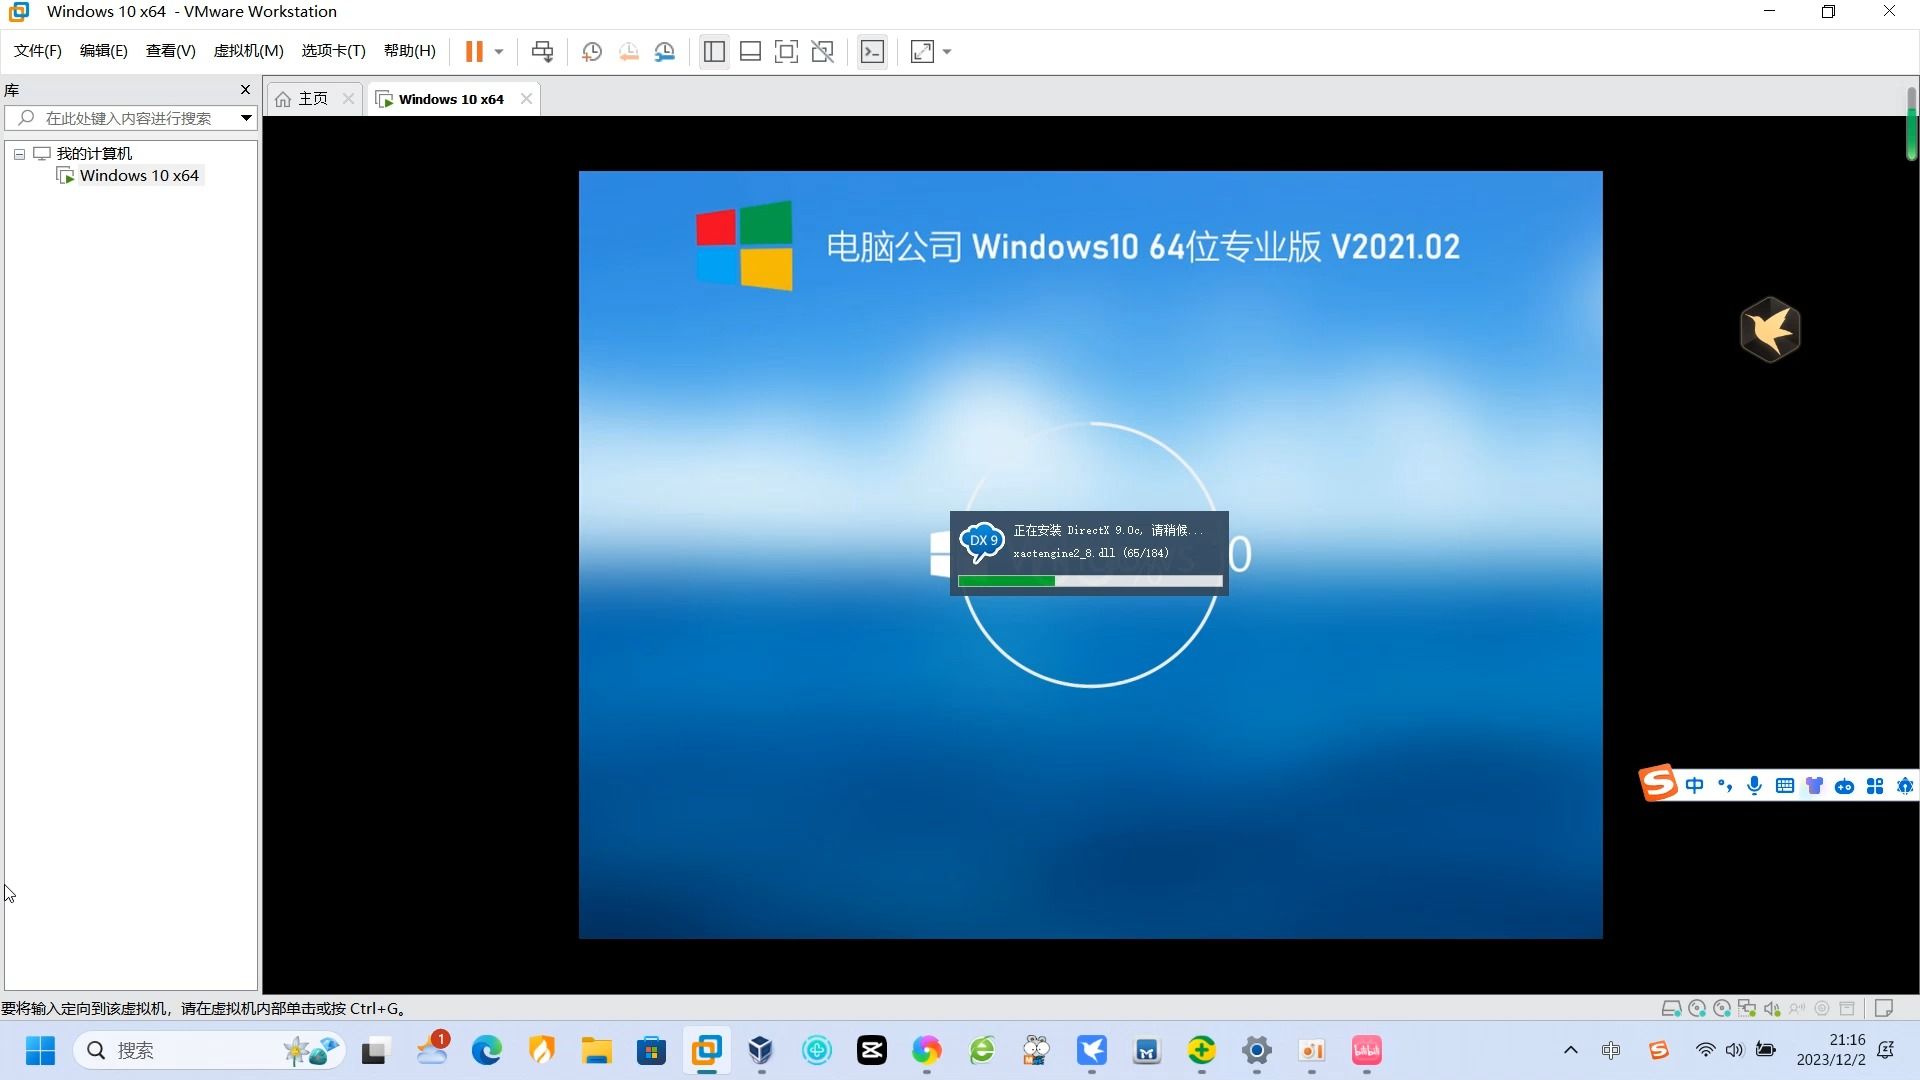Open the power options dropdown arrow beside pause
Viewport: 1920px width, 1080px height.
(498, 52)
